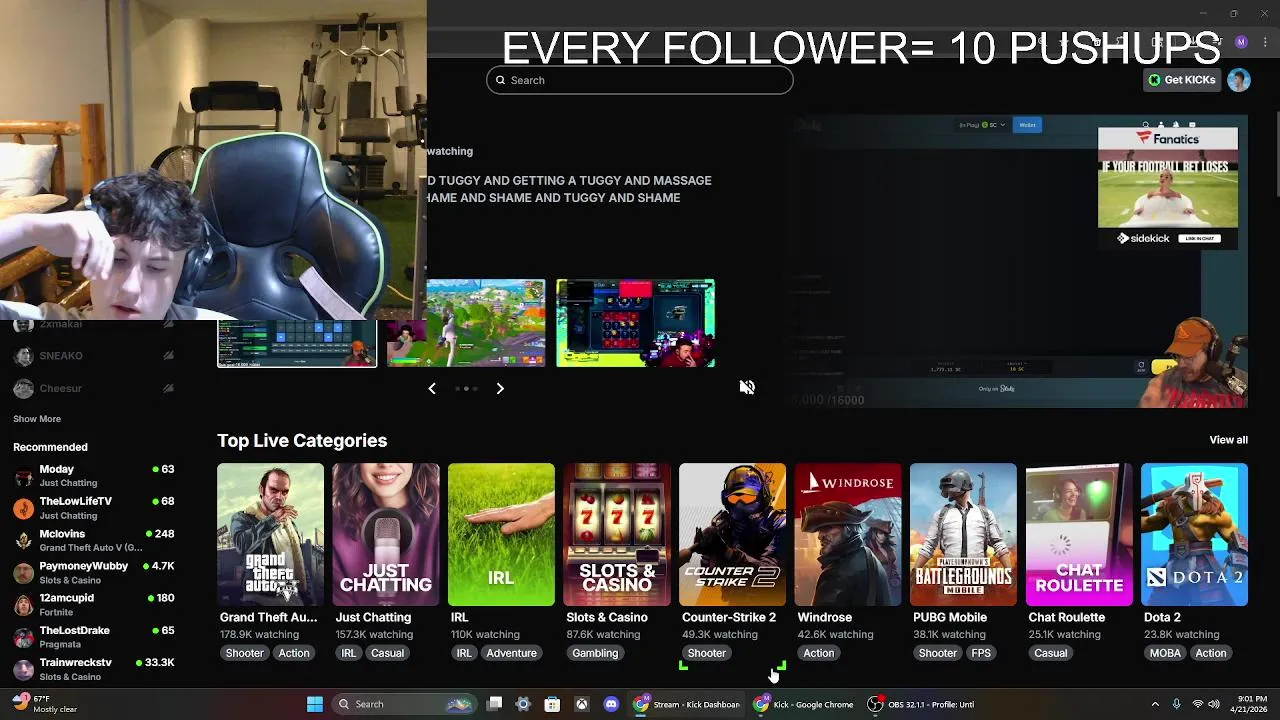The width and height of the screenshot is (1280, 720).
Task: Open the PUBG Battlegrounds category cover
Action: (x=963, y=534)
